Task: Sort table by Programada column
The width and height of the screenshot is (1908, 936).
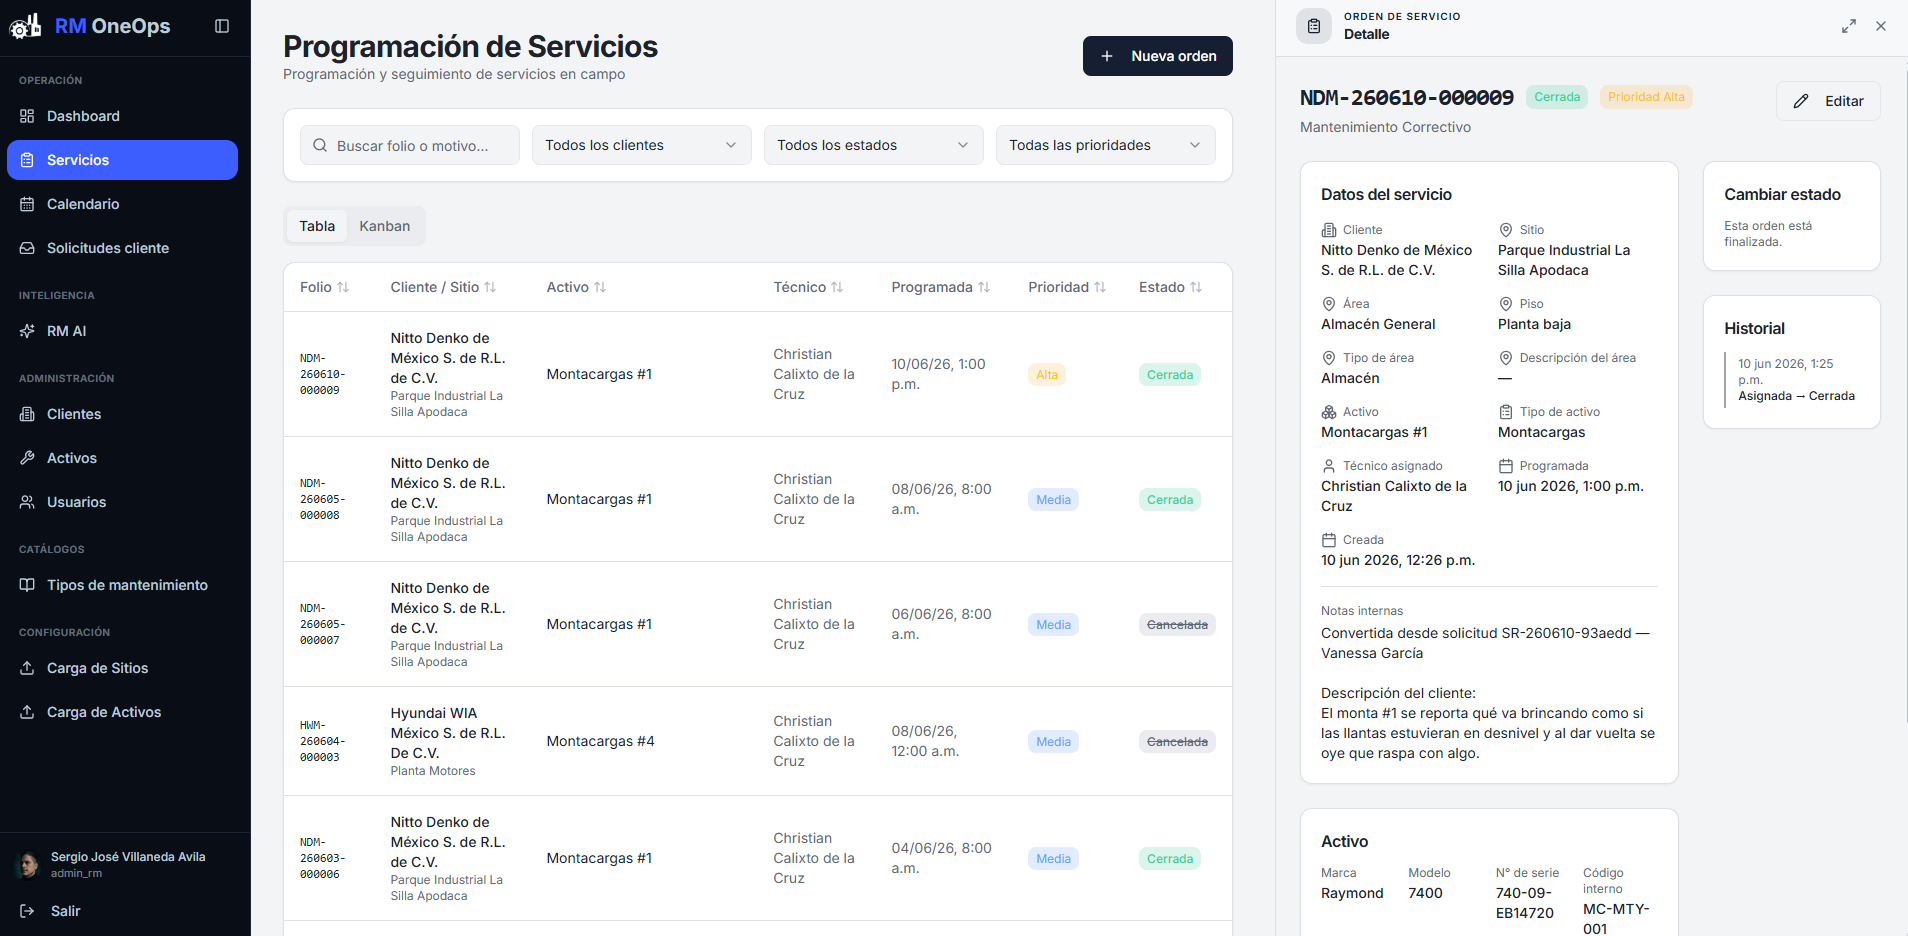Action: coord(941,287)
